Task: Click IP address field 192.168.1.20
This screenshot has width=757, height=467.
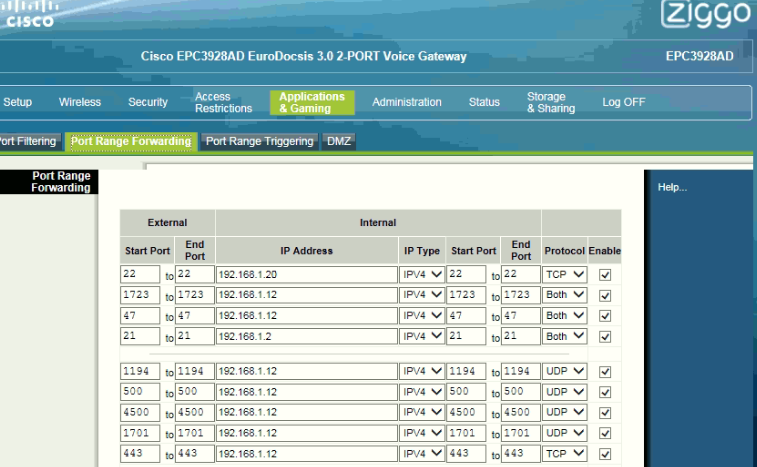Action: coord(307,274)
